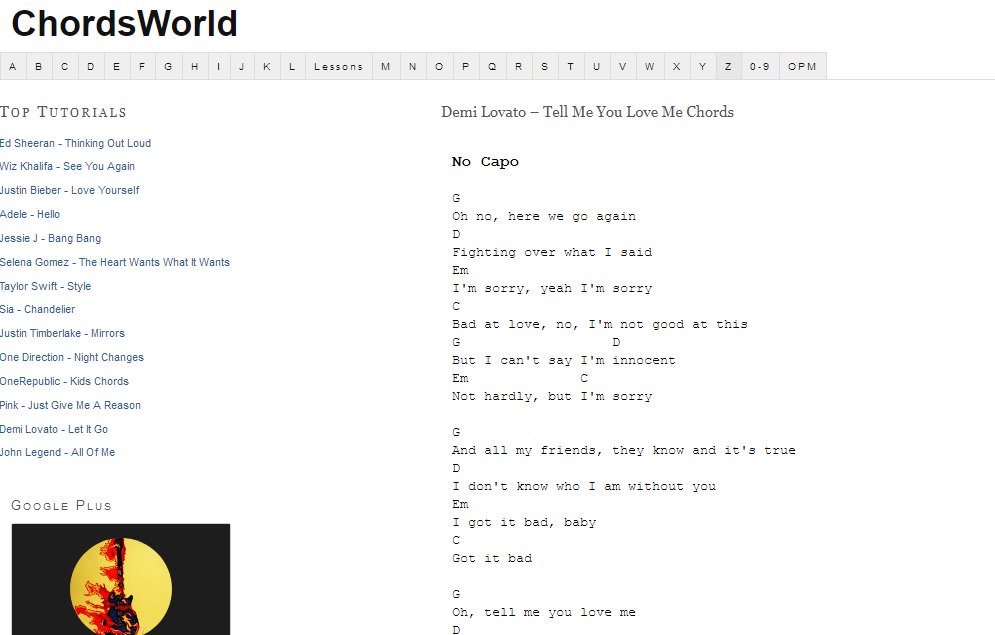The height and width of the screenshot is (635, 995).
Task: Select letter S in the alphabet navigation
Action: click(x=544, y=66)
